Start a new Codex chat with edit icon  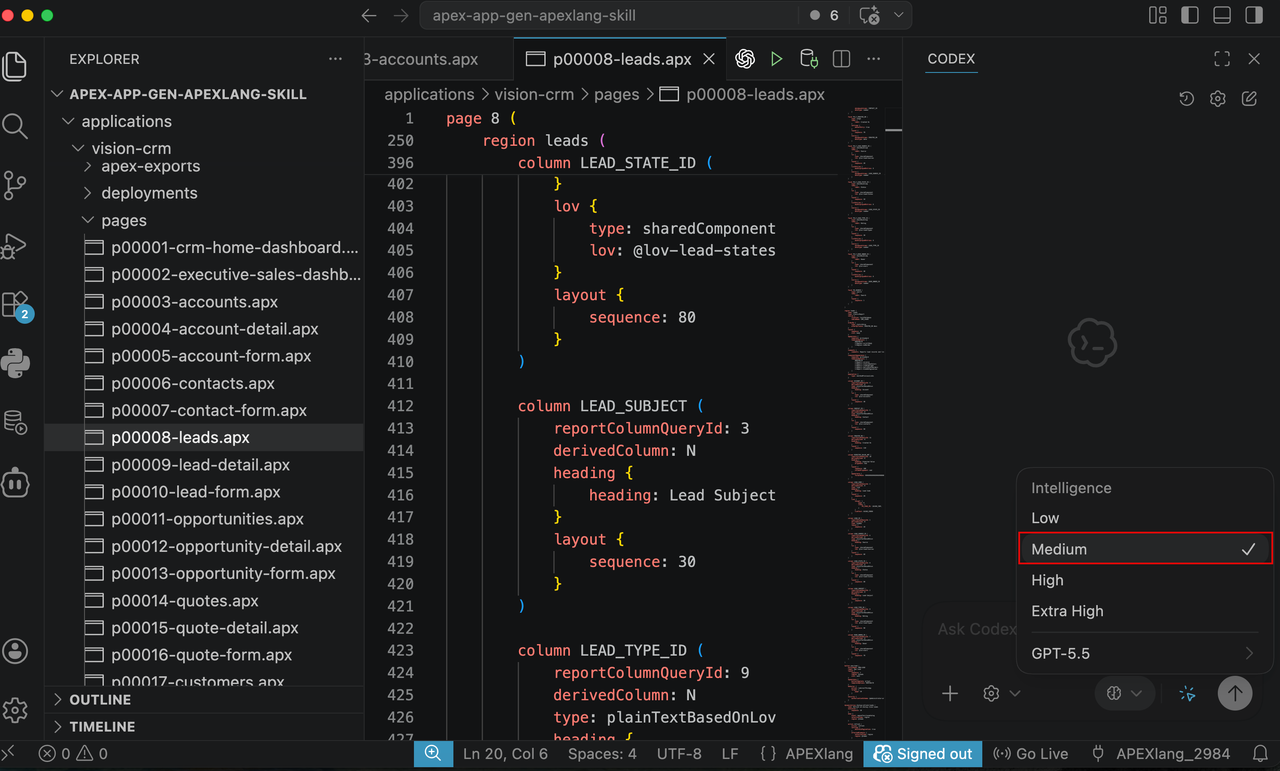[1249, 99]
